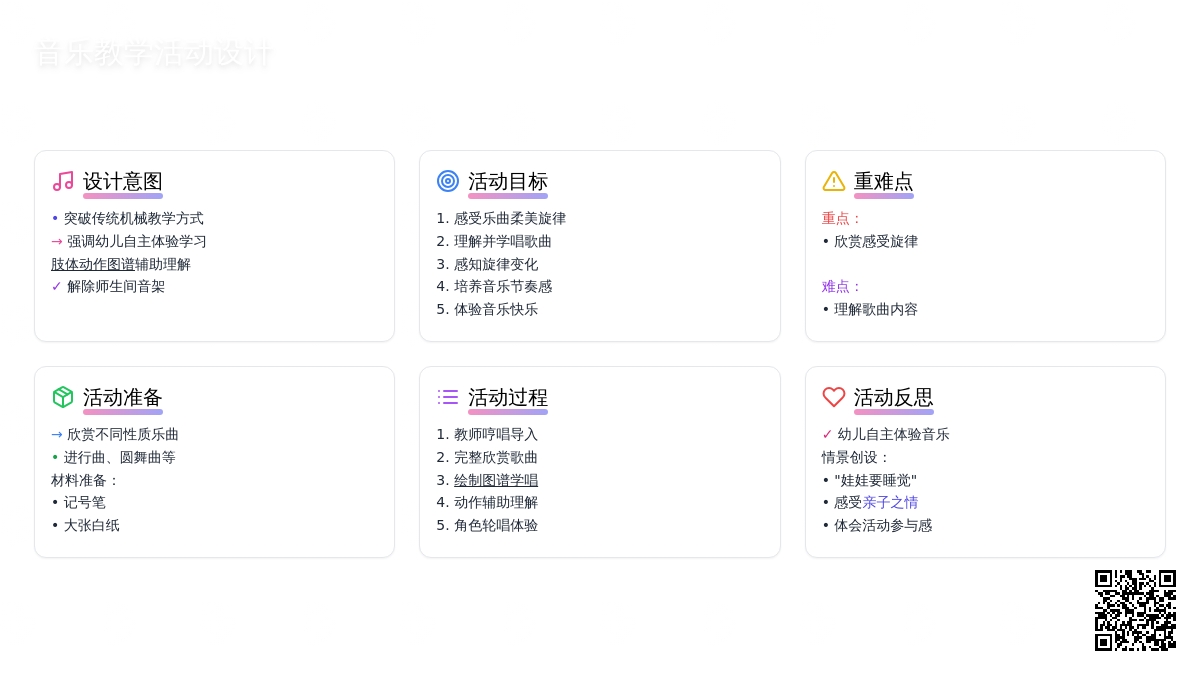
Task: Click the 情景创设： label
Action: pyautogui.click(x=857, y=457)
